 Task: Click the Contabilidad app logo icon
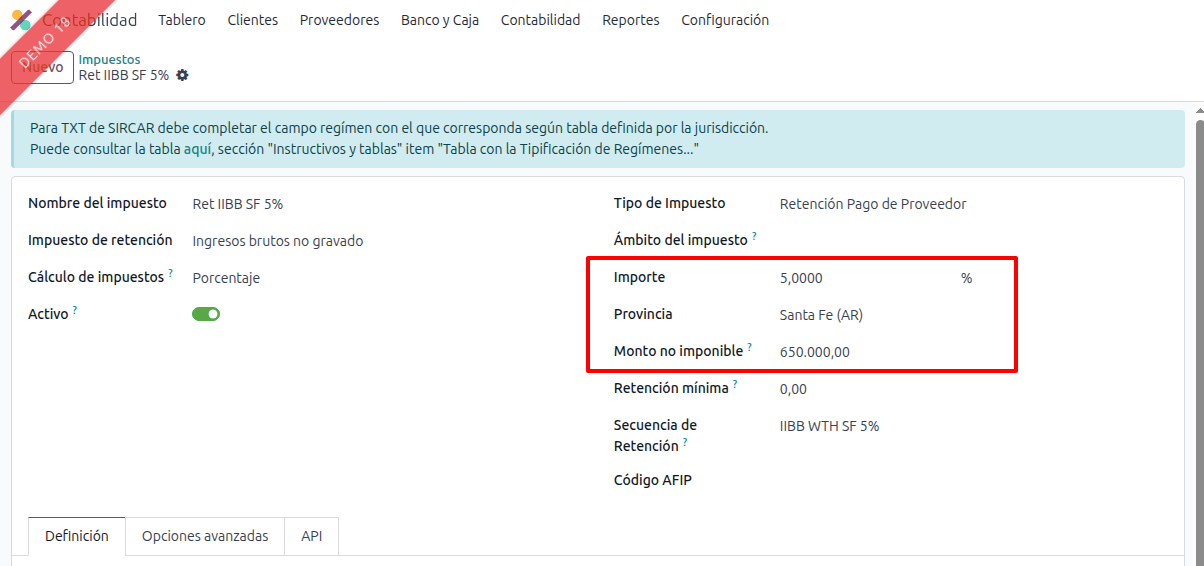click(21, 20)
